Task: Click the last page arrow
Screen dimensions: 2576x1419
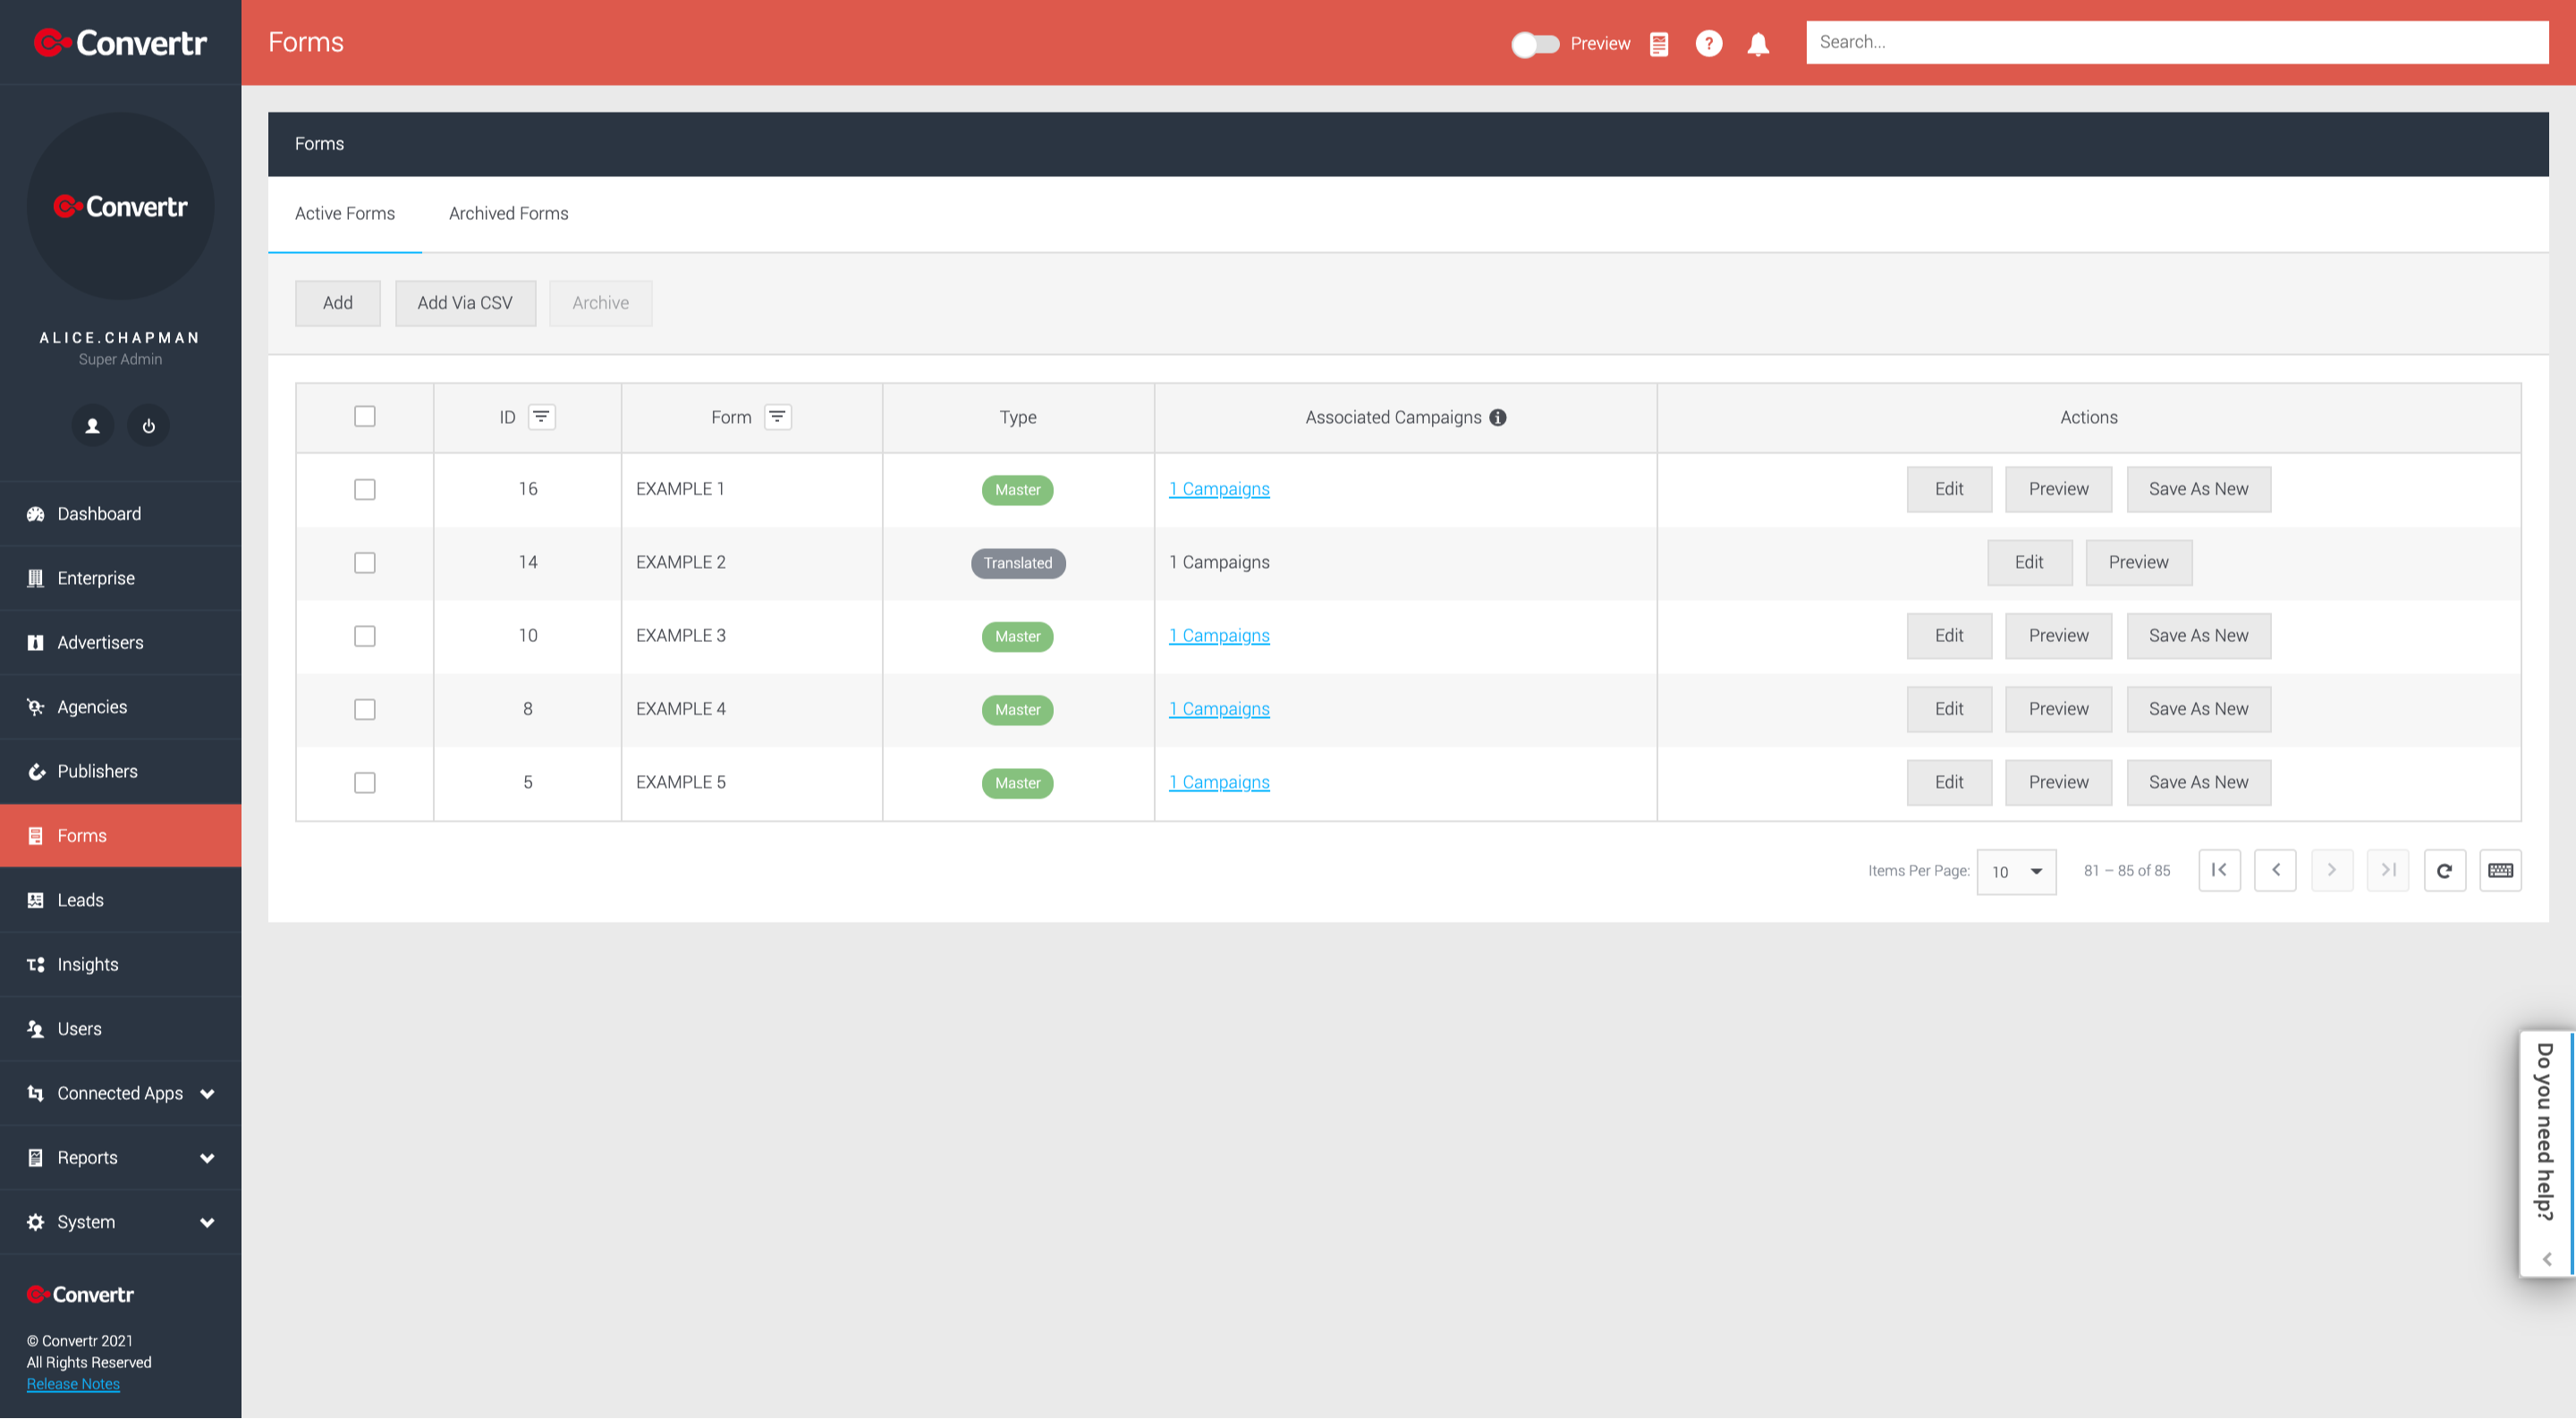Action: click(x=2387, y=870)
